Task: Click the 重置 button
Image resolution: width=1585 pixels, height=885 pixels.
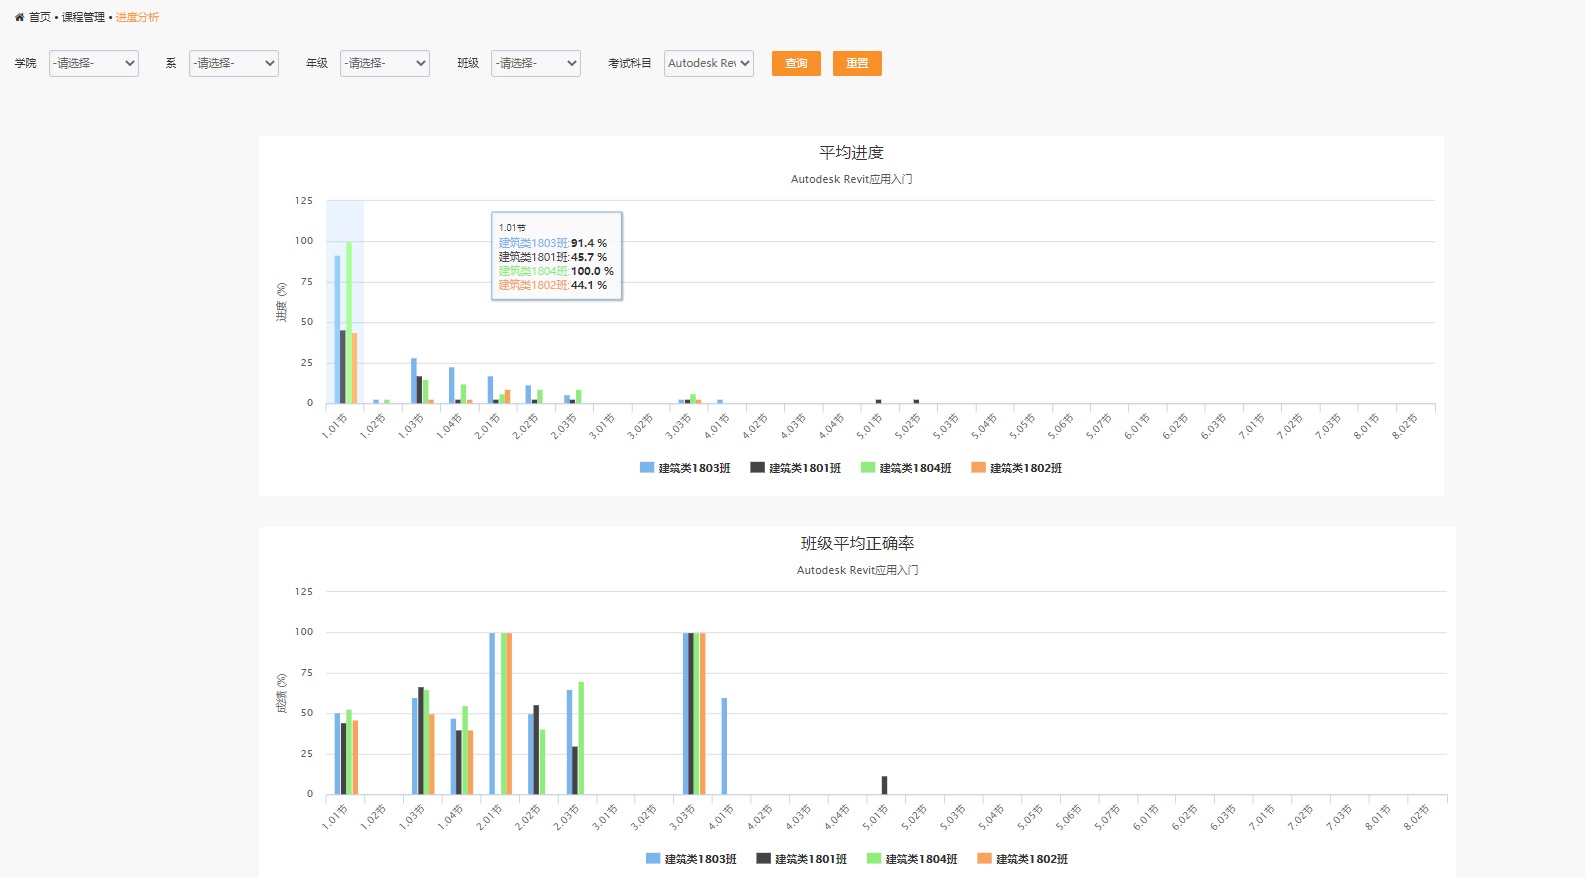Action: (x=857, y=63)
